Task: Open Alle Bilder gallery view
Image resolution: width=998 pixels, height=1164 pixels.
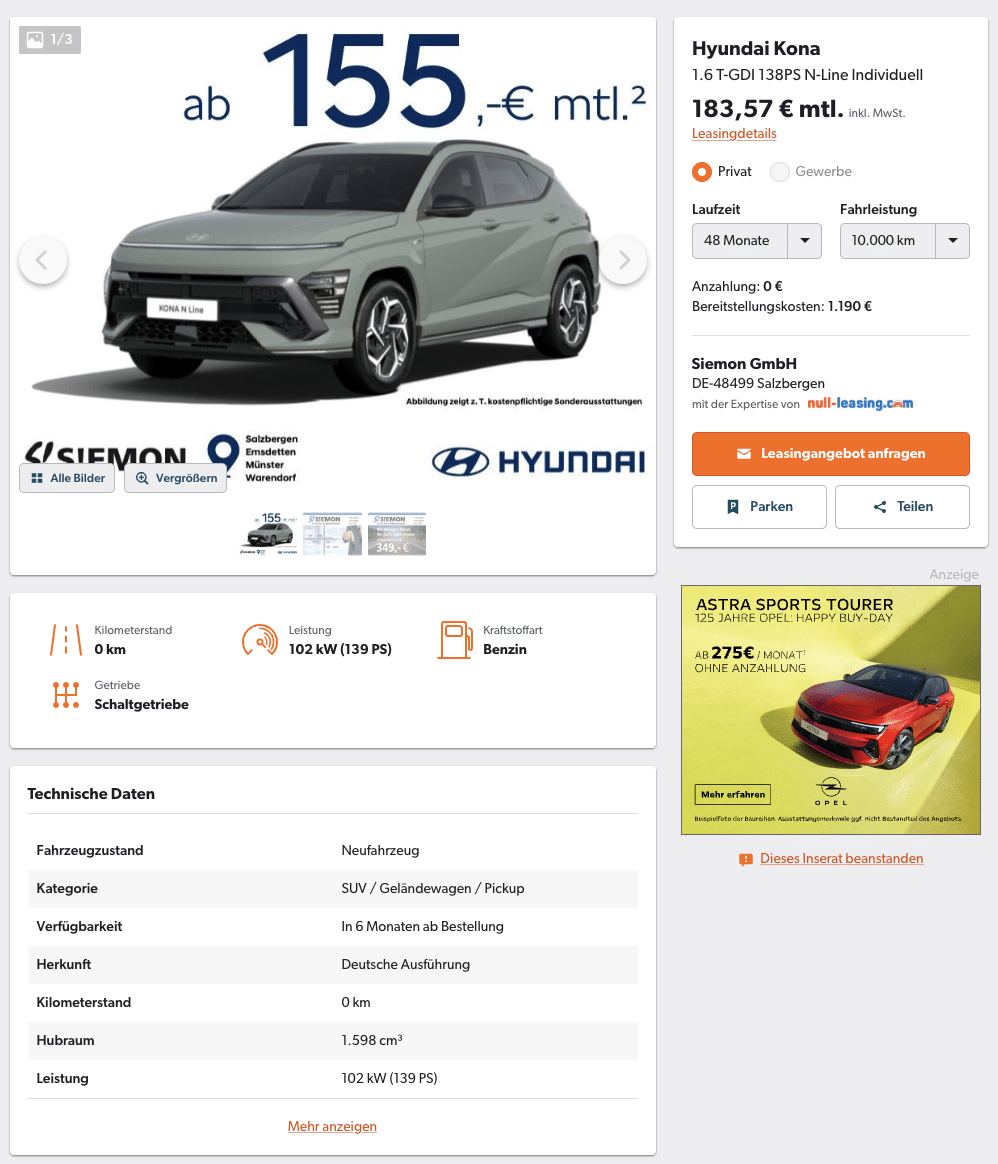Action: point(67,478)
